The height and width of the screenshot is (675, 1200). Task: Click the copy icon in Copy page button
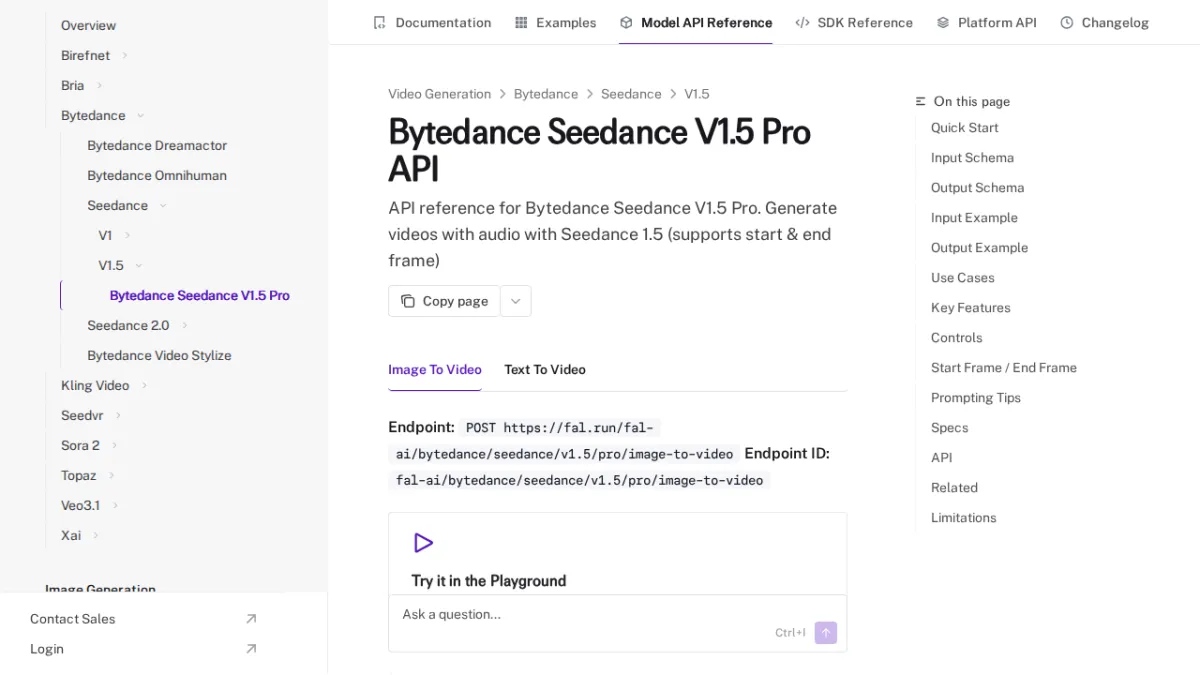click(408, 301)
